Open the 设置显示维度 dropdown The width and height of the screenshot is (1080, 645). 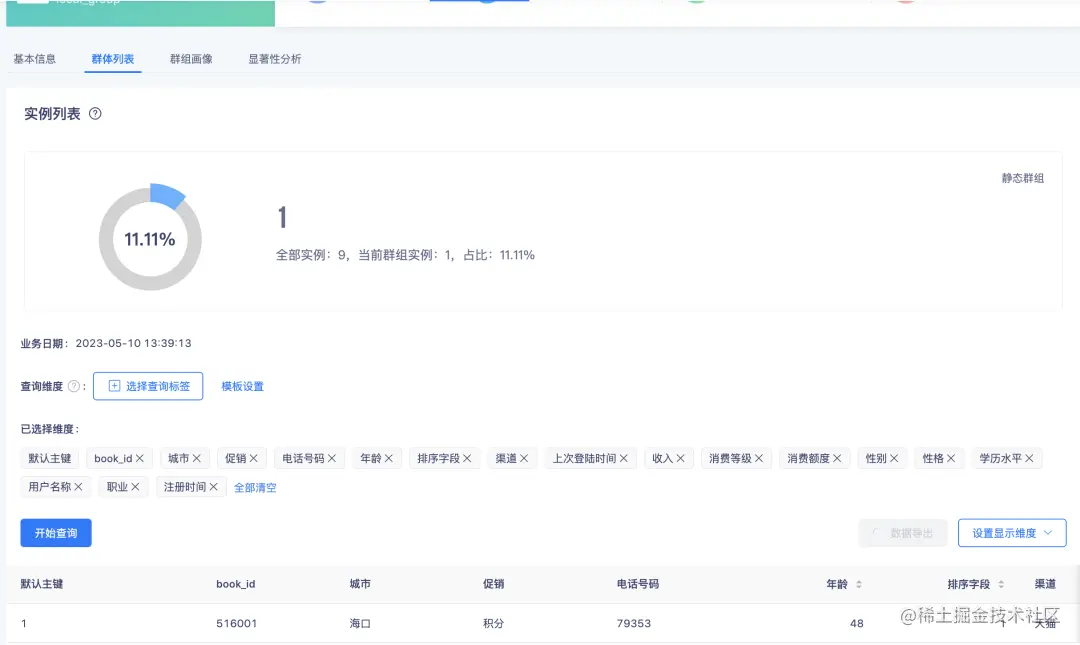(1012, 533)
